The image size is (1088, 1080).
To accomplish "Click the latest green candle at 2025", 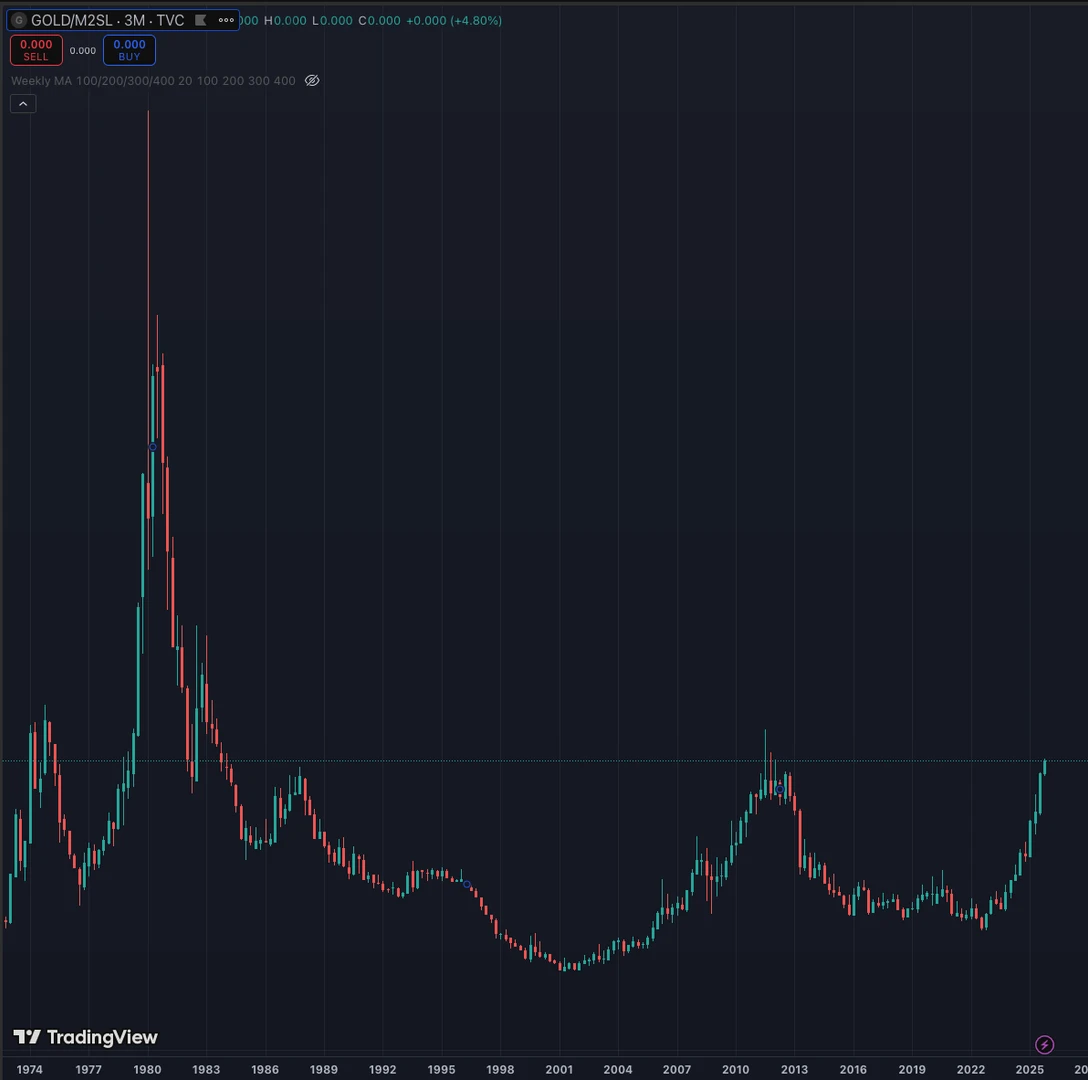I will coord(1044,766).
